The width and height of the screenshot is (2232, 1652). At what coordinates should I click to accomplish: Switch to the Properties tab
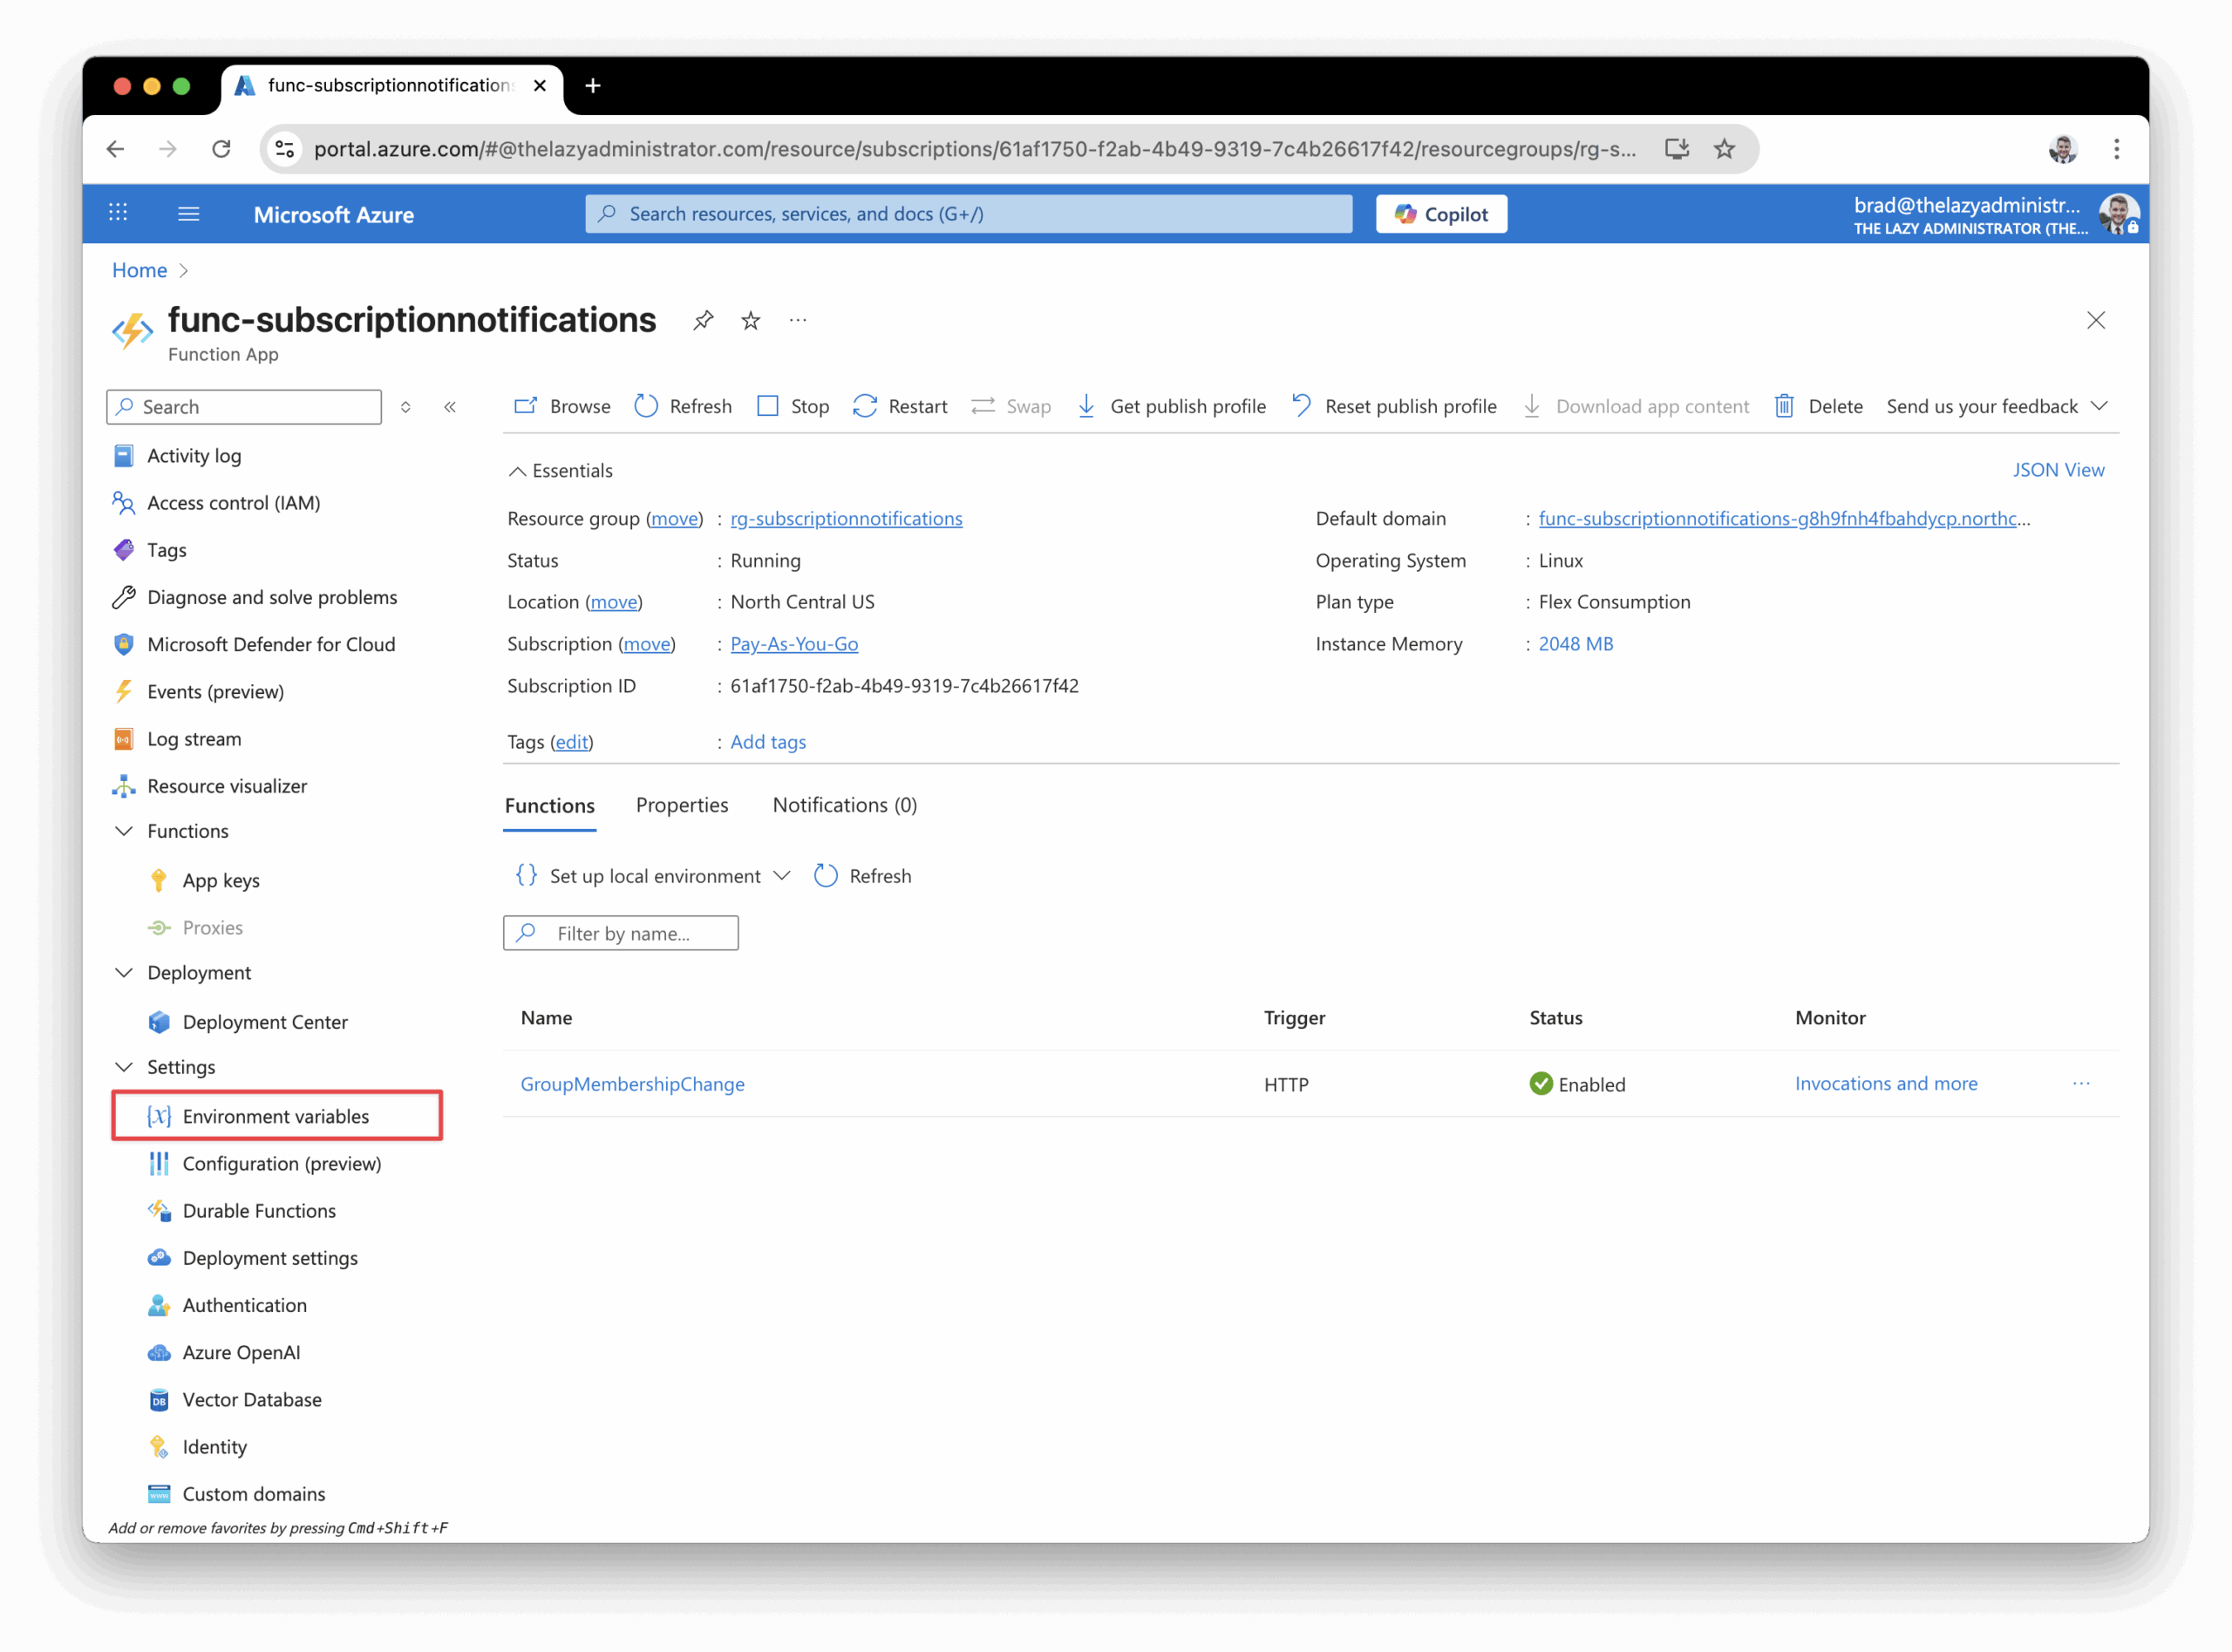coord(682,805)
